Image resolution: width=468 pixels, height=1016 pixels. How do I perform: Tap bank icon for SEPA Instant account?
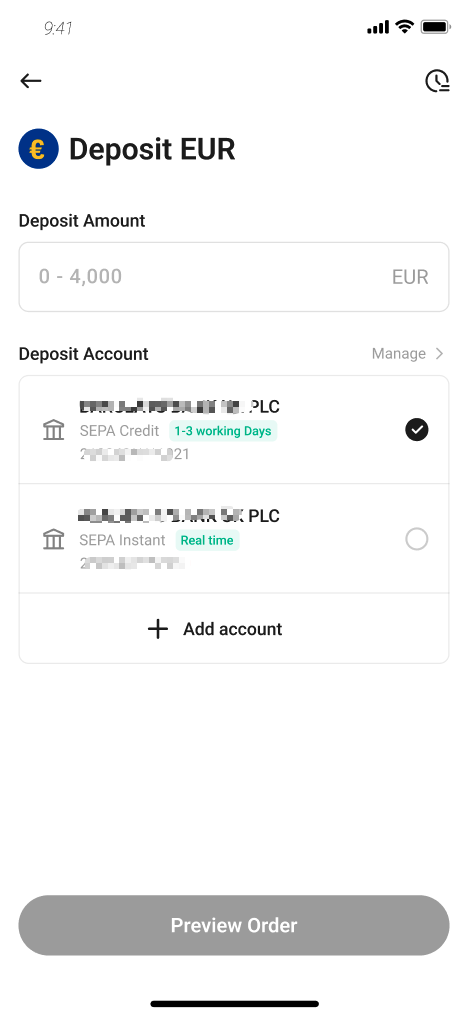click(x=53, y=539)
